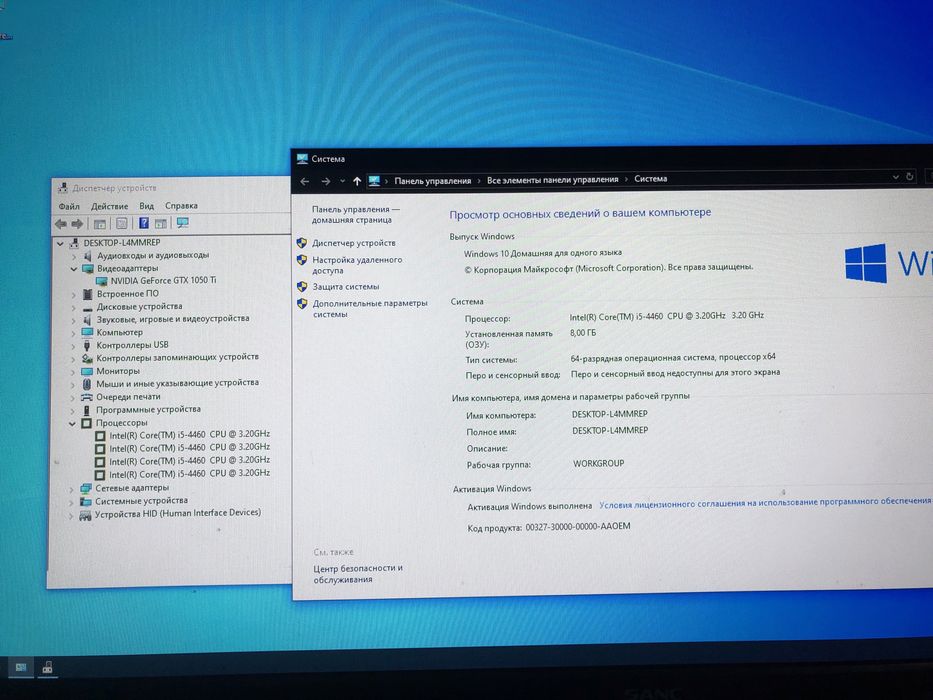Click Device Manager title bar app icon
This screenshot has height=700, width=933.
(62, 189)
